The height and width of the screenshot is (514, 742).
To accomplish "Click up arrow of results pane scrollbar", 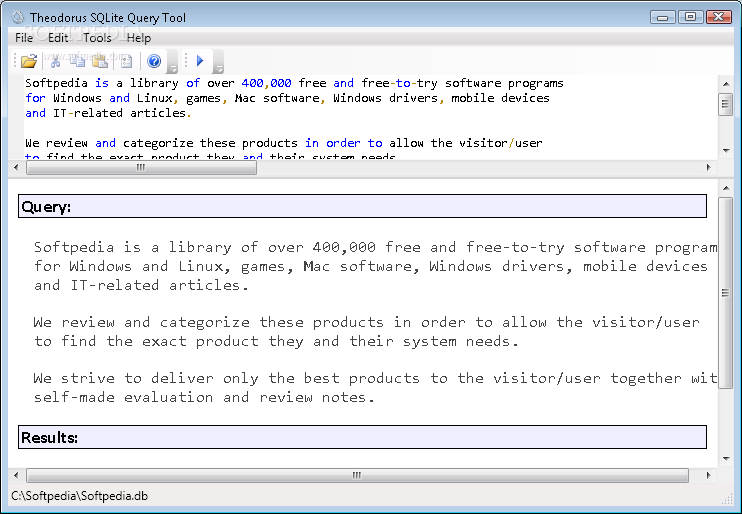I will click(x=726, y=188).
